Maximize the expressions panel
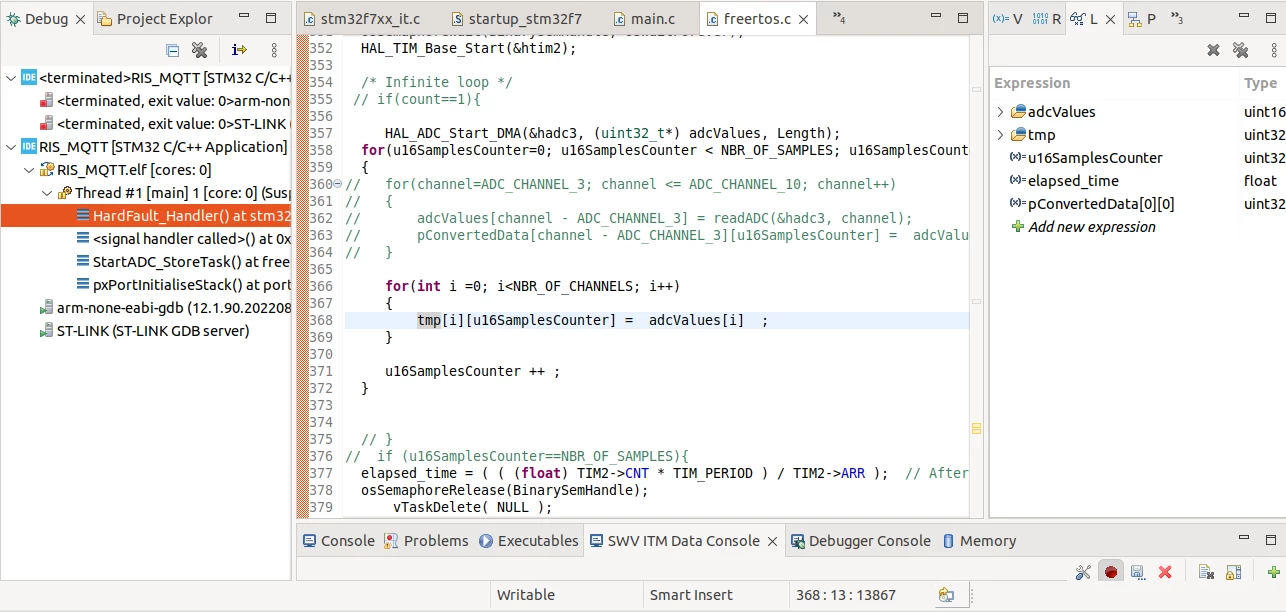The width and height of the screenshot is (1286, 612). (1272, 18)
